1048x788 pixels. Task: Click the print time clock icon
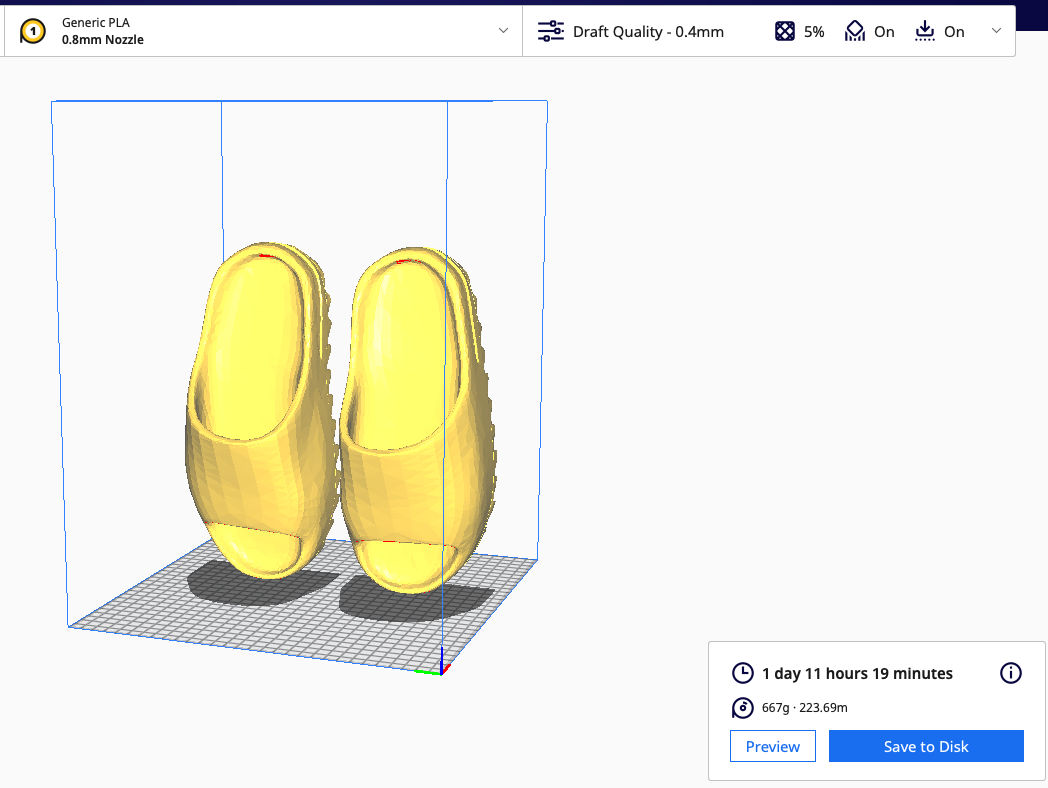[741, 673]
